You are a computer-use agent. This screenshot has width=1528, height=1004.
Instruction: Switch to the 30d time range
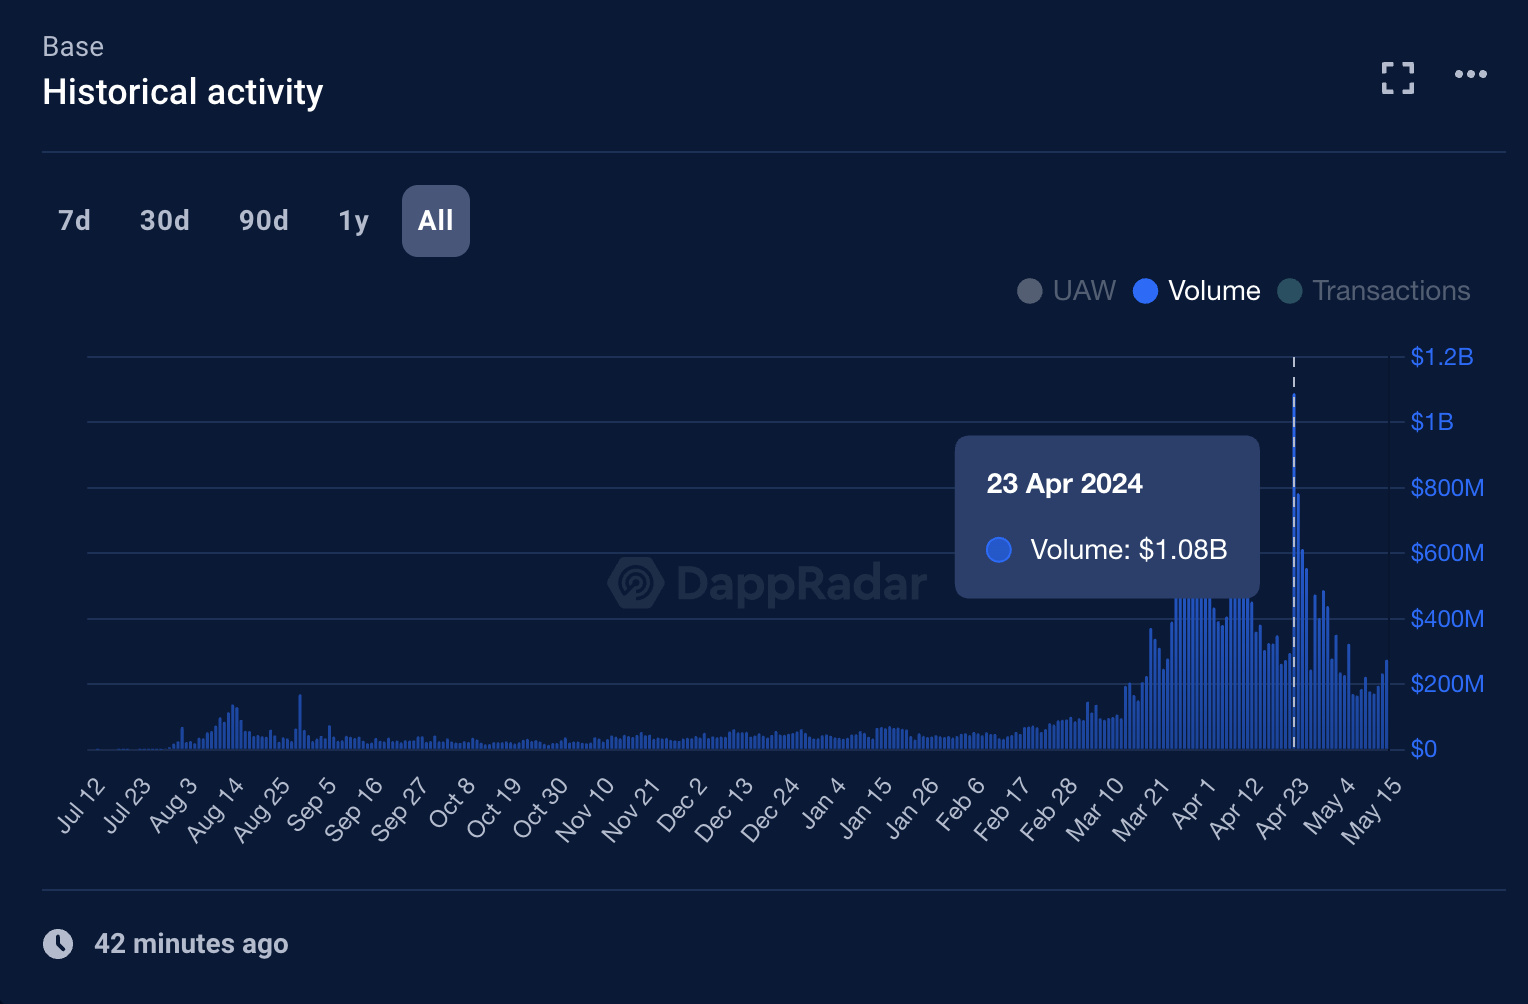click(x=164, y=221)
